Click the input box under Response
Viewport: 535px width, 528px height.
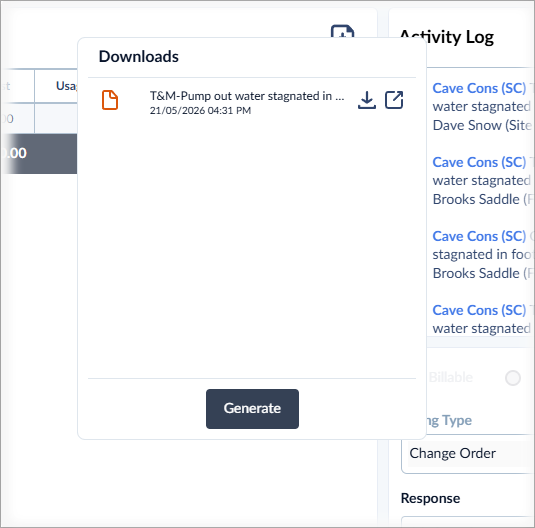[x=468, y=522]
